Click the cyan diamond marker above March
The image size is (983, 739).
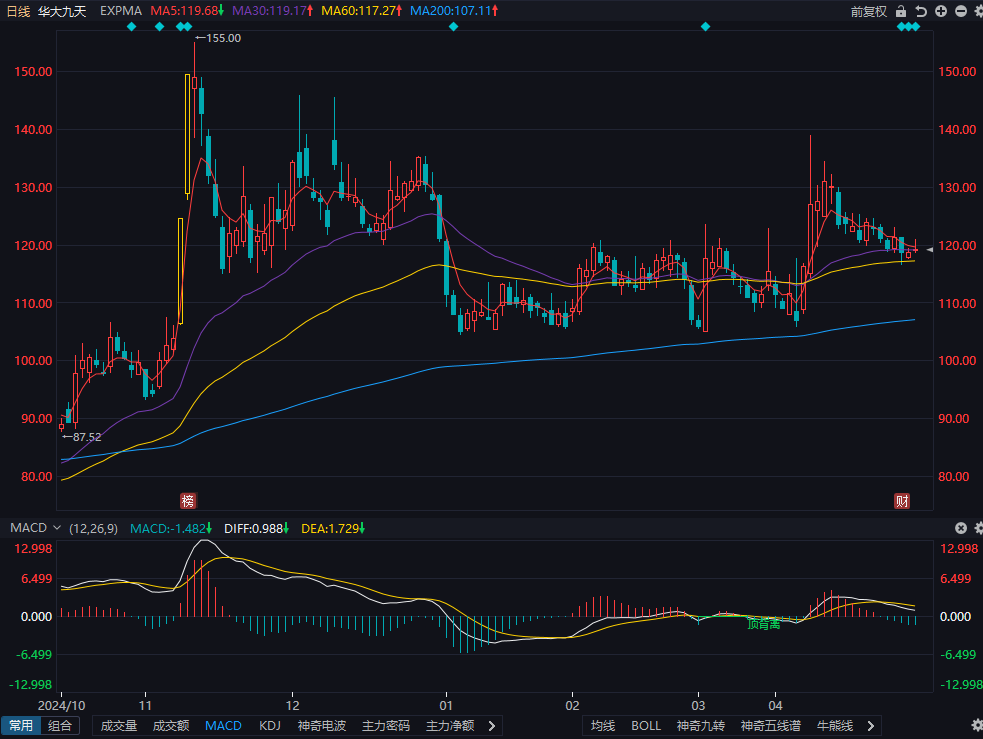pos(705,26)
